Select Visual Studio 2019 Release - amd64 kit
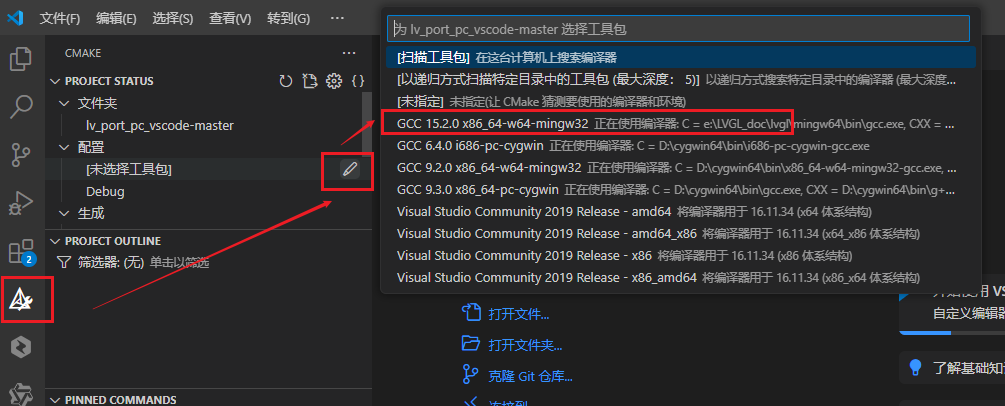Image resolution: width=1005 pixels, height=406 pixels. tap(681, 212)
